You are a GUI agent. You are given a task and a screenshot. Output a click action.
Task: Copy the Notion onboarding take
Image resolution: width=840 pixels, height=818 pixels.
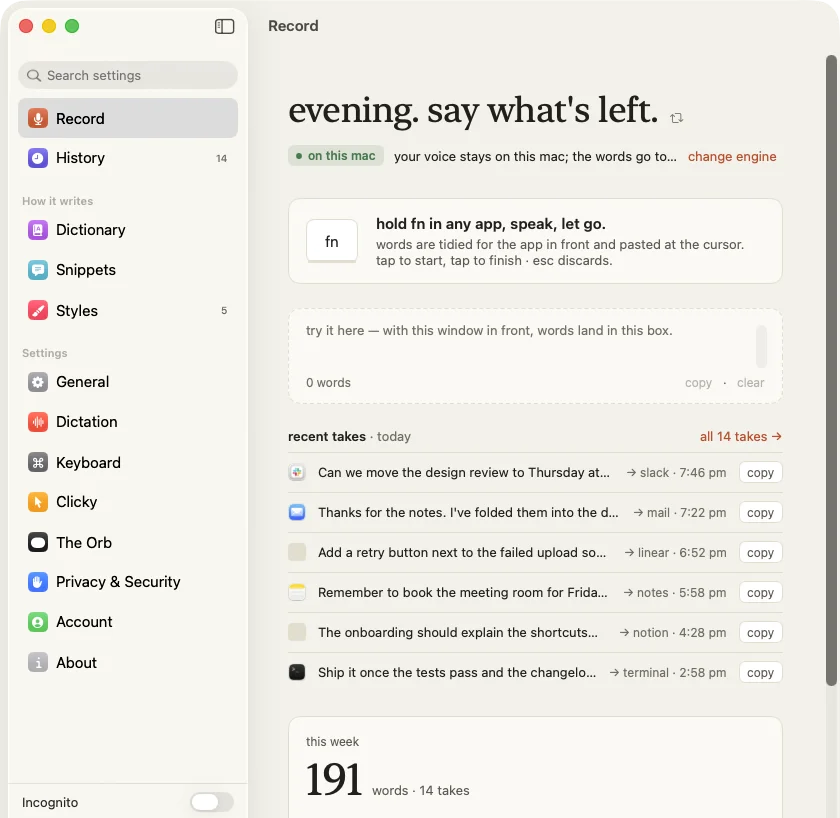click(760, 632)
